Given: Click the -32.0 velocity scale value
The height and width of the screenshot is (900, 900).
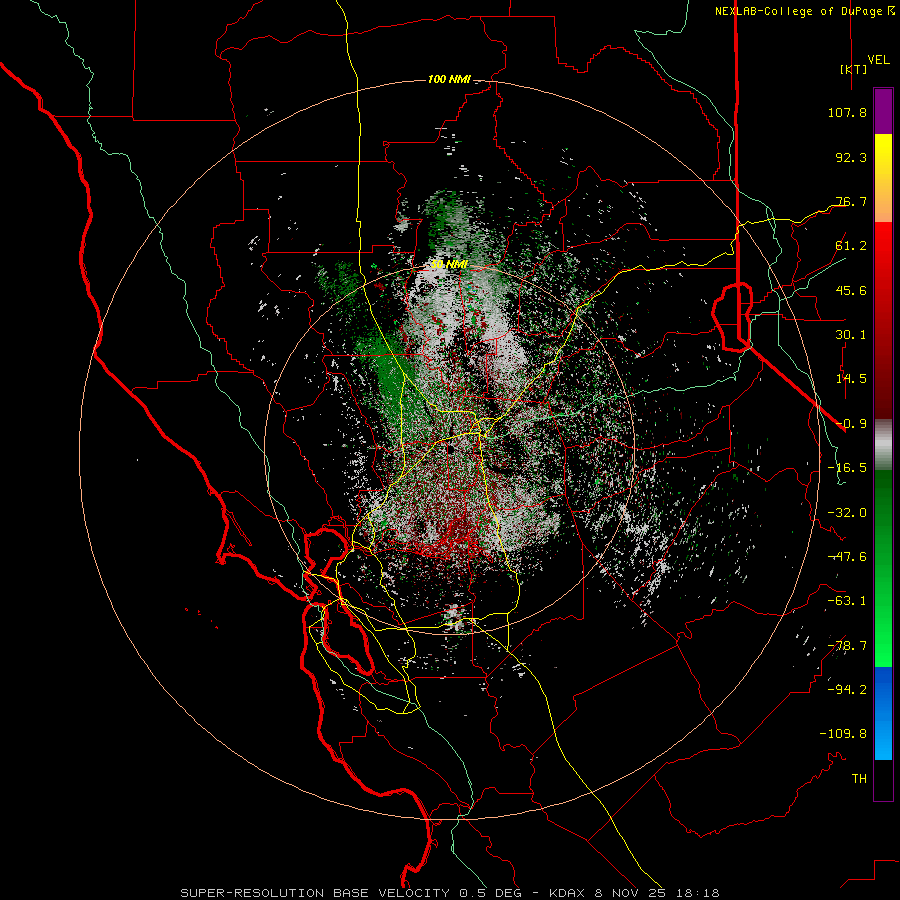Looking at the screenshot, I should point(847,513).
